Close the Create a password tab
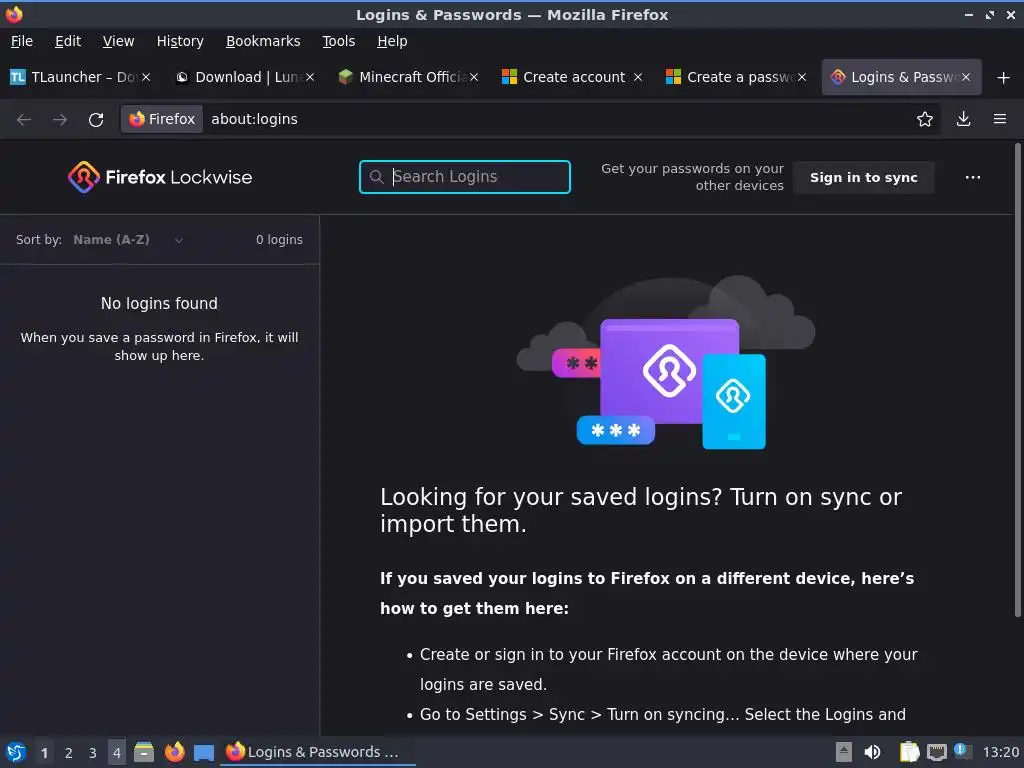Screen dimensions: 1024x768 click(802, 77)
